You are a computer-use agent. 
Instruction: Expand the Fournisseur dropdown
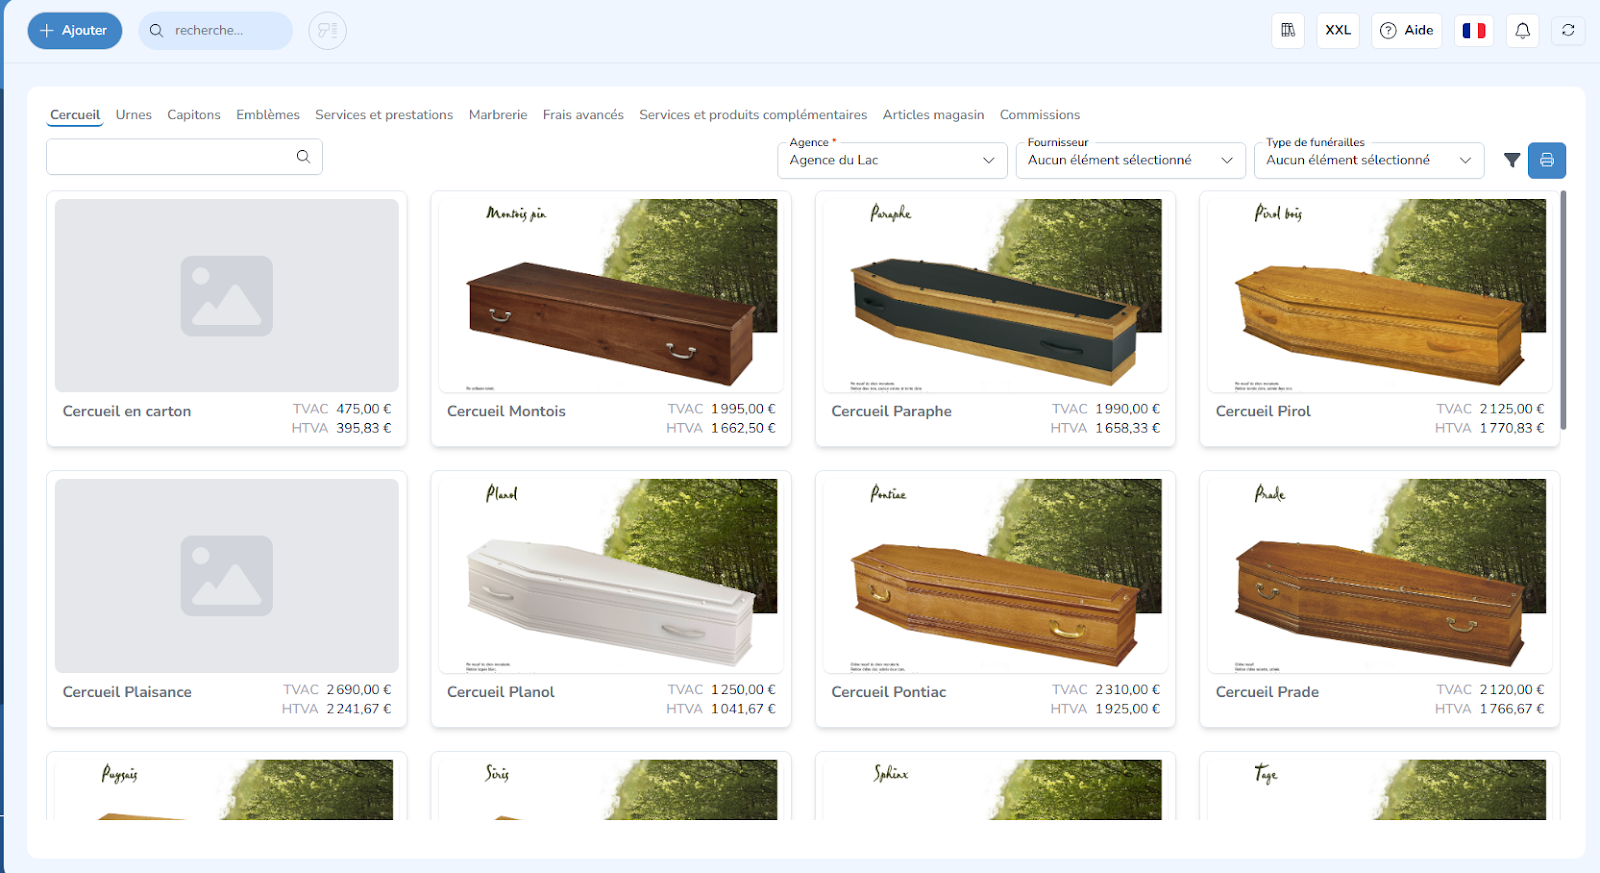coord(1130,160)
